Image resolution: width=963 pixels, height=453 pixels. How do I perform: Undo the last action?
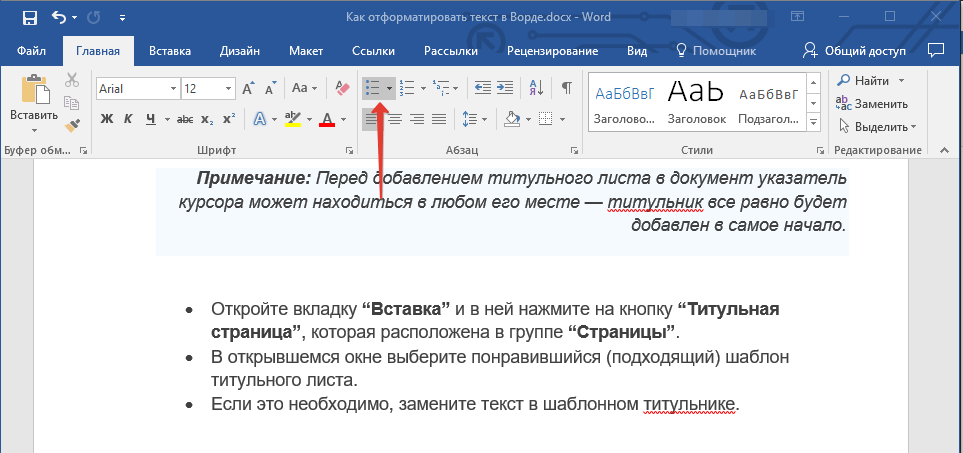60,18
